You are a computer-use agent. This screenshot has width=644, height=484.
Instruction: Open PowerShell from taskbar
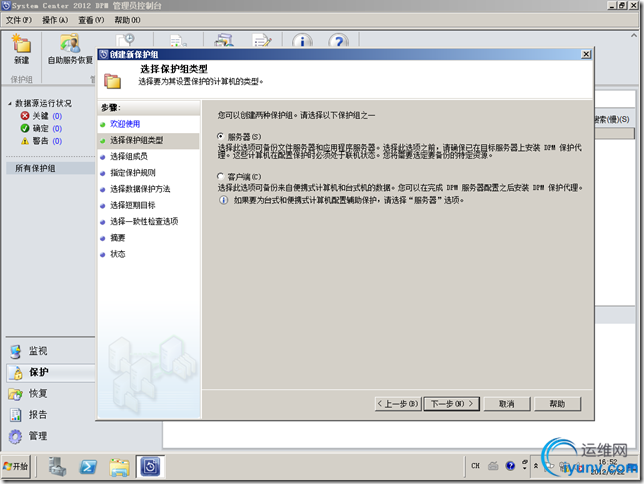(88, 467)
